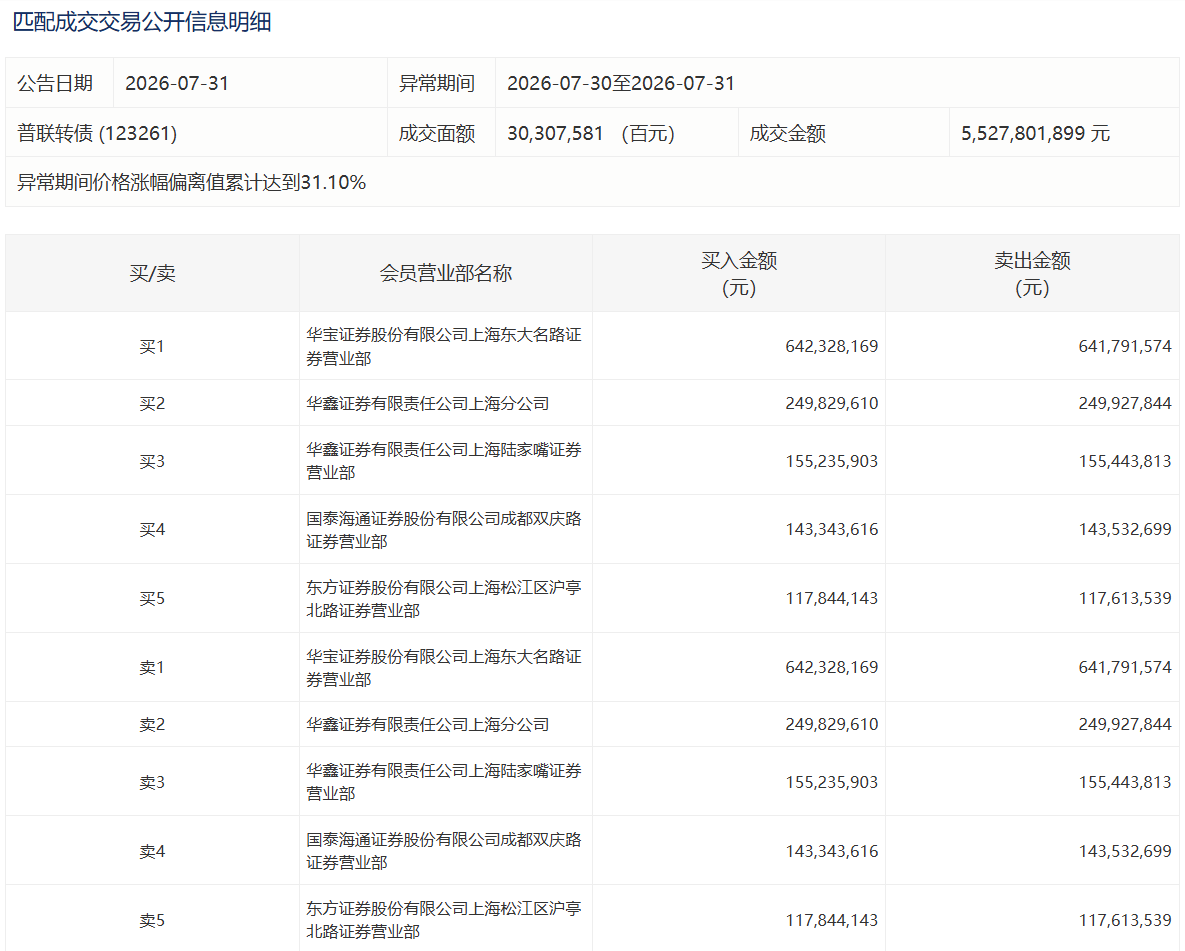This screenshot has height=951, width=1185.
Task: Click 642,328,169 in the 买1 row
Action: coord(831,346)
